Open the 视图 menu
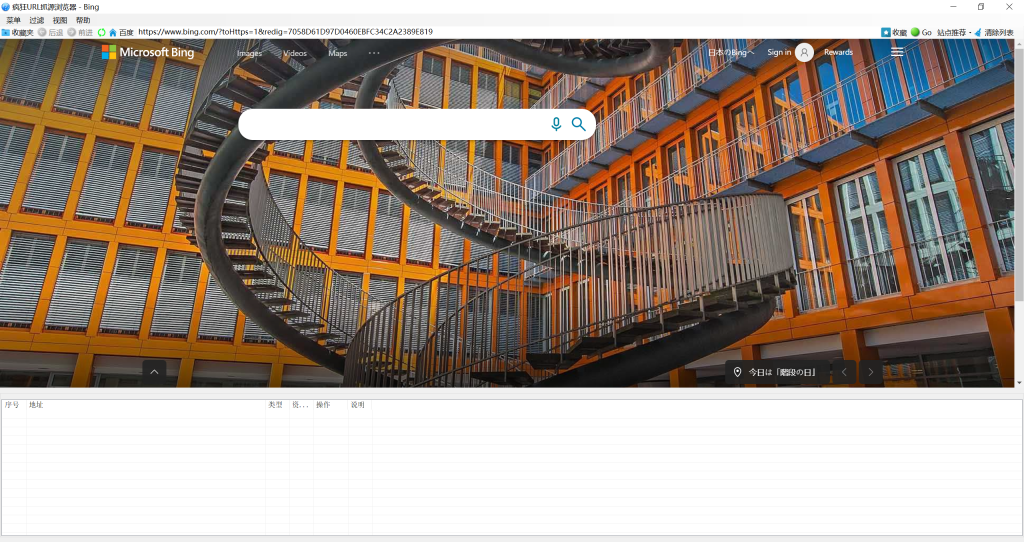 [x=60, y=20]
